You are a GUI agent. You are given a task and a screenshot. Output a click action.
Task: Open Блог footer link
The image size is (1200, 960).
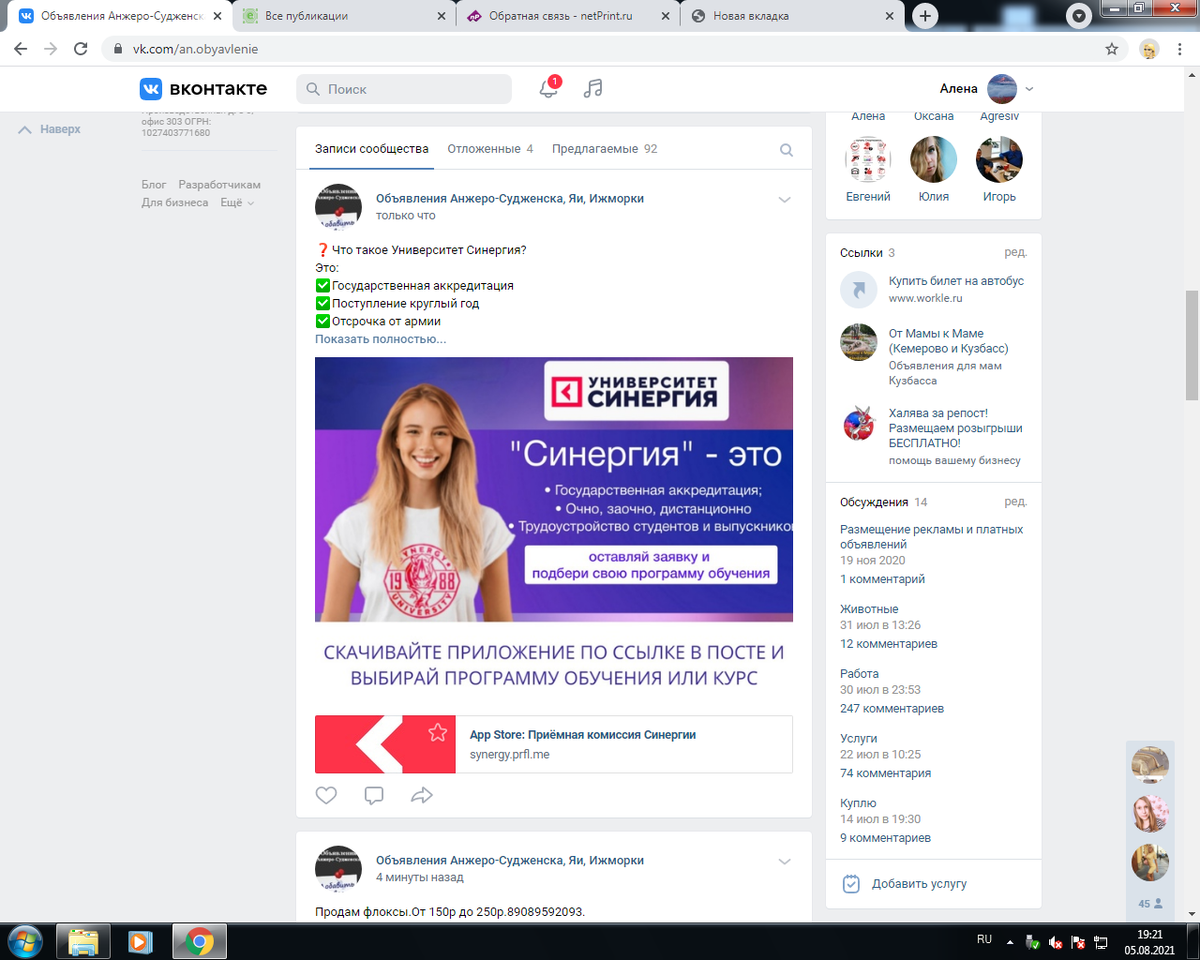[x=154, y=185]
